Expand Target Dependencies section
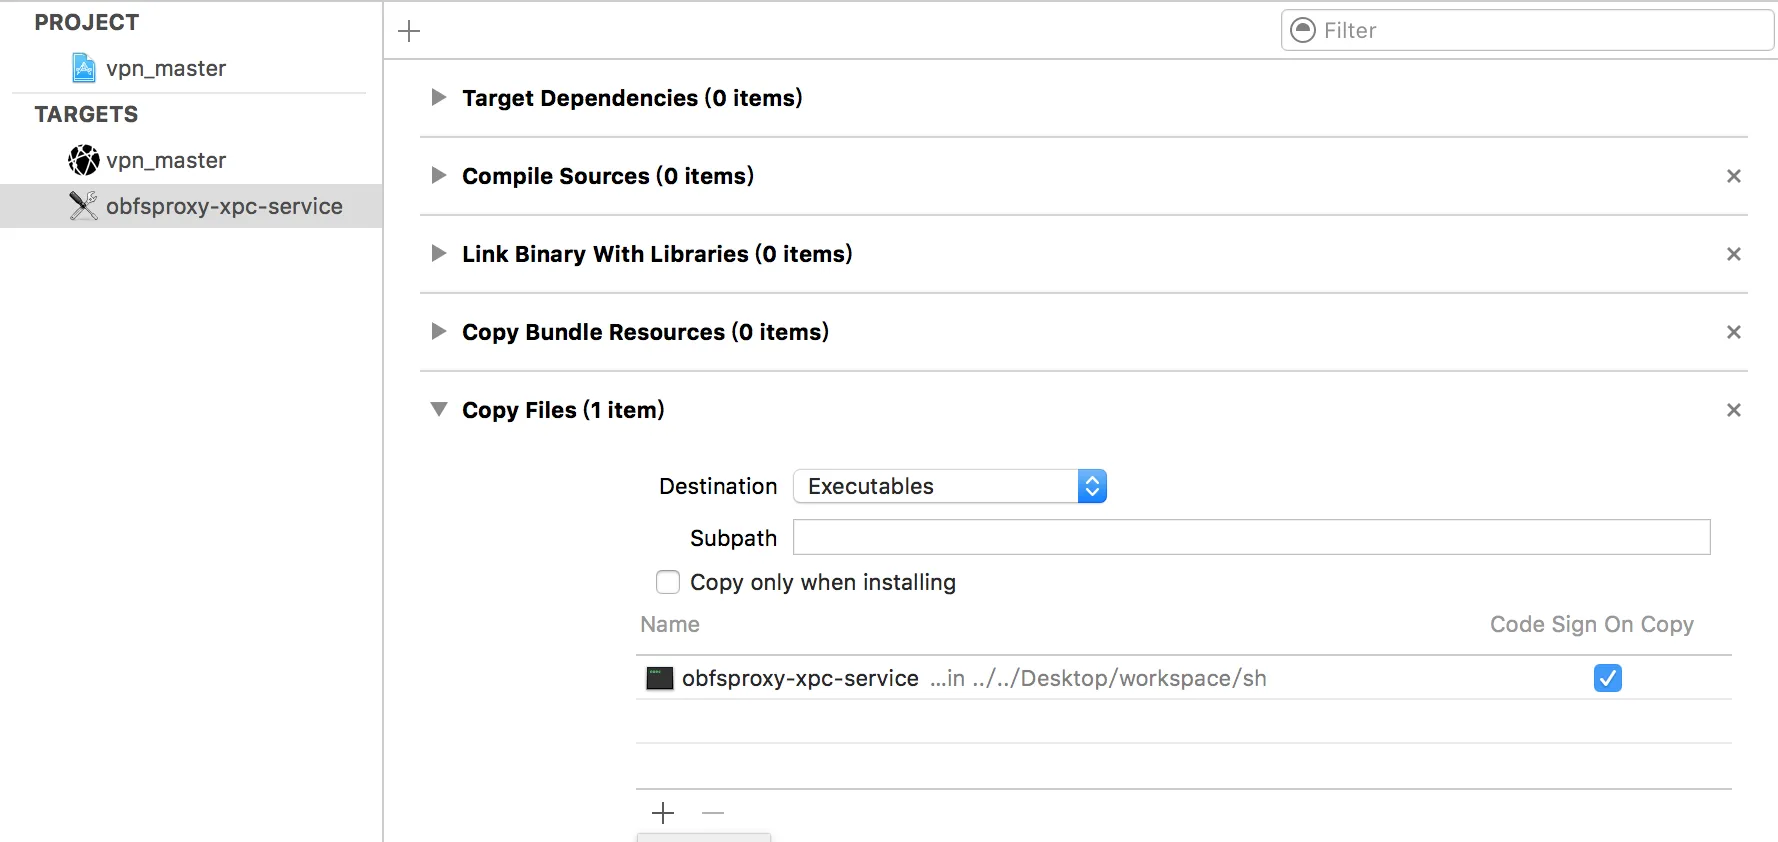The width and height of the screenshot is (1778, 842). coord(438,98)
